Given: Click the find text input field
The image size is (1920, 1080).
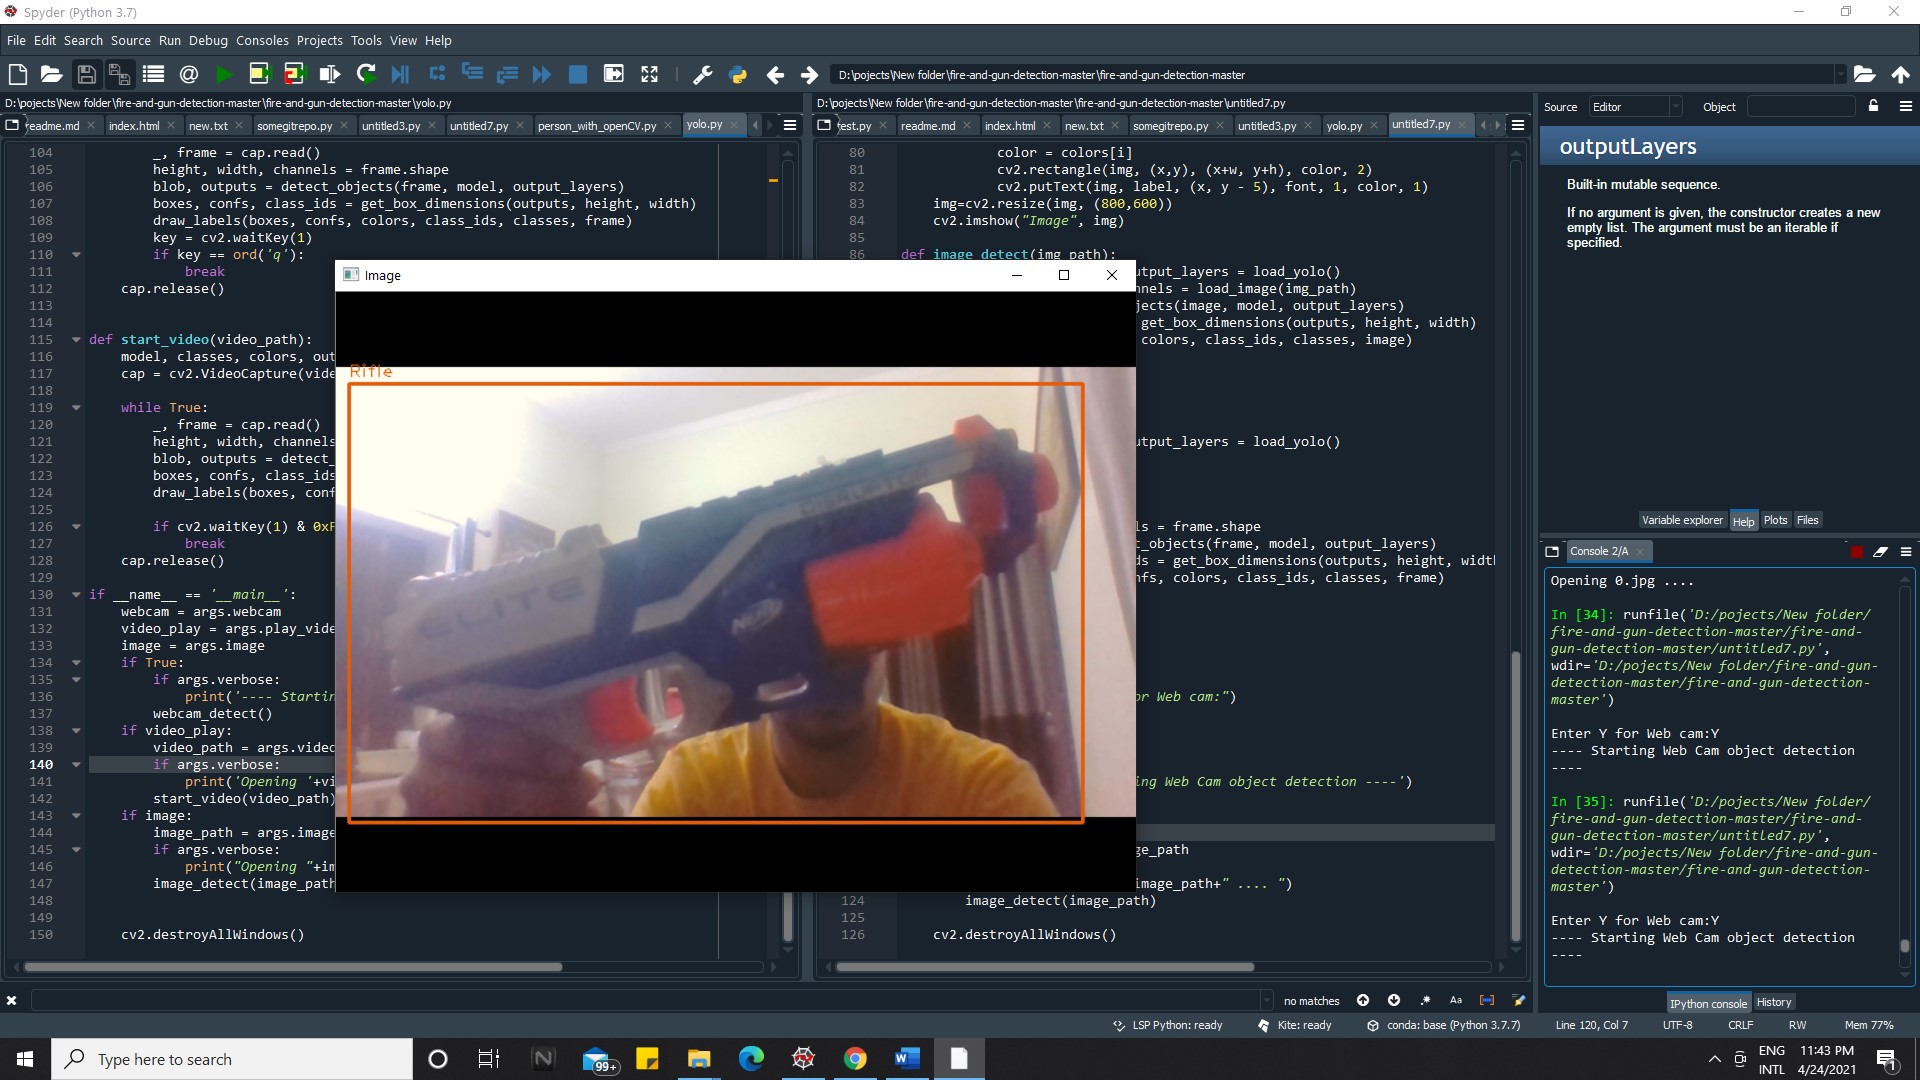Looking at the screenshot, I should point(640,1000).
